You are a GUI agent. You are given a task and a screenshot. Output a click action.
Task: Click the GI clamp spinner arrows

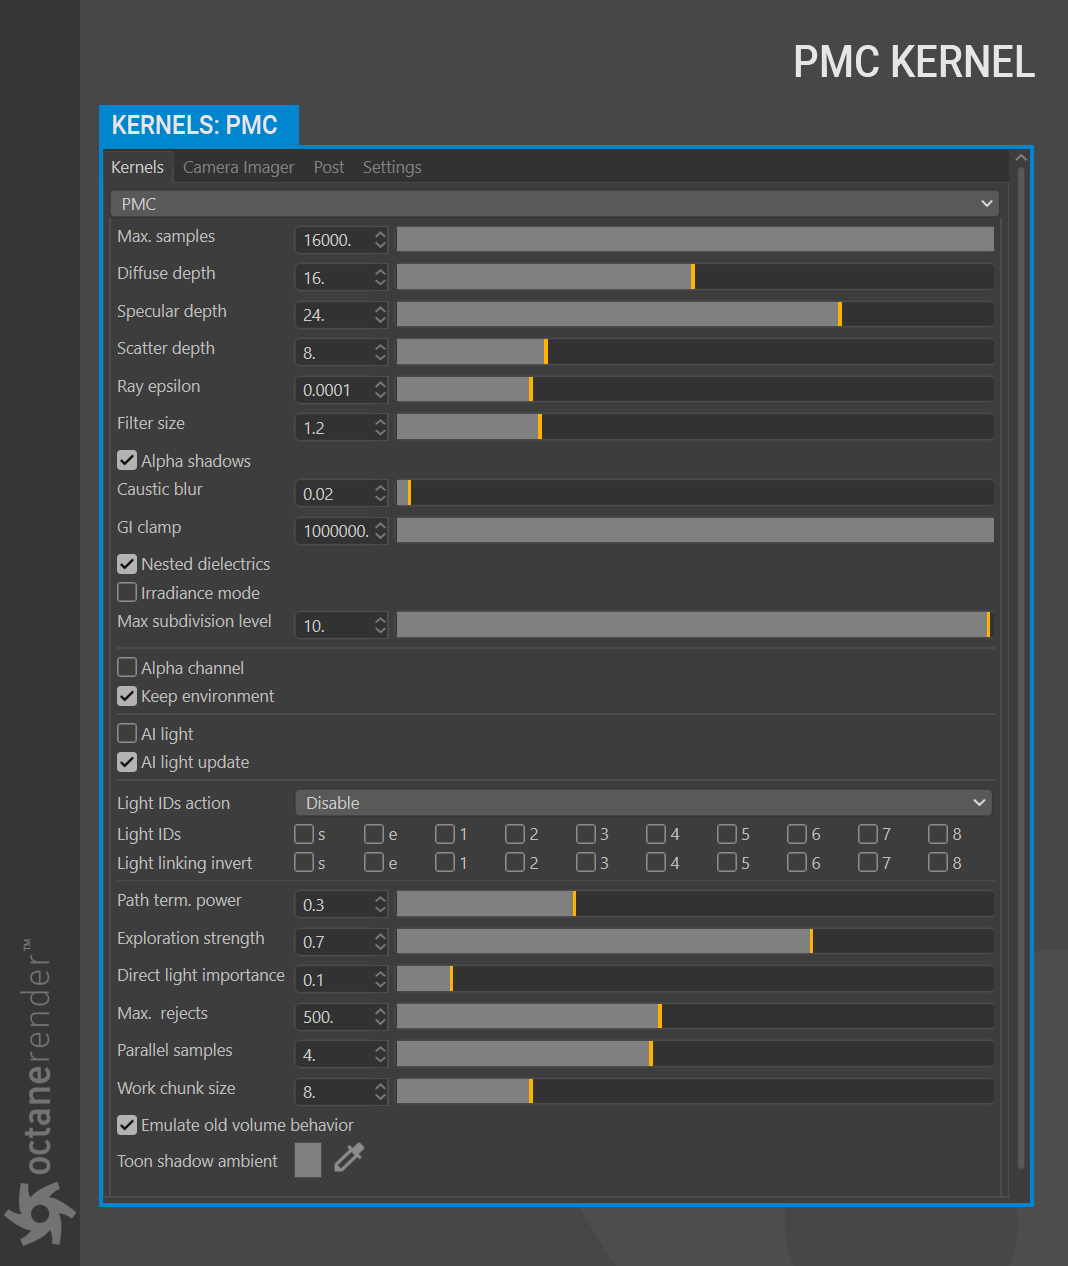pyautogui.click(x=380, y=531)
